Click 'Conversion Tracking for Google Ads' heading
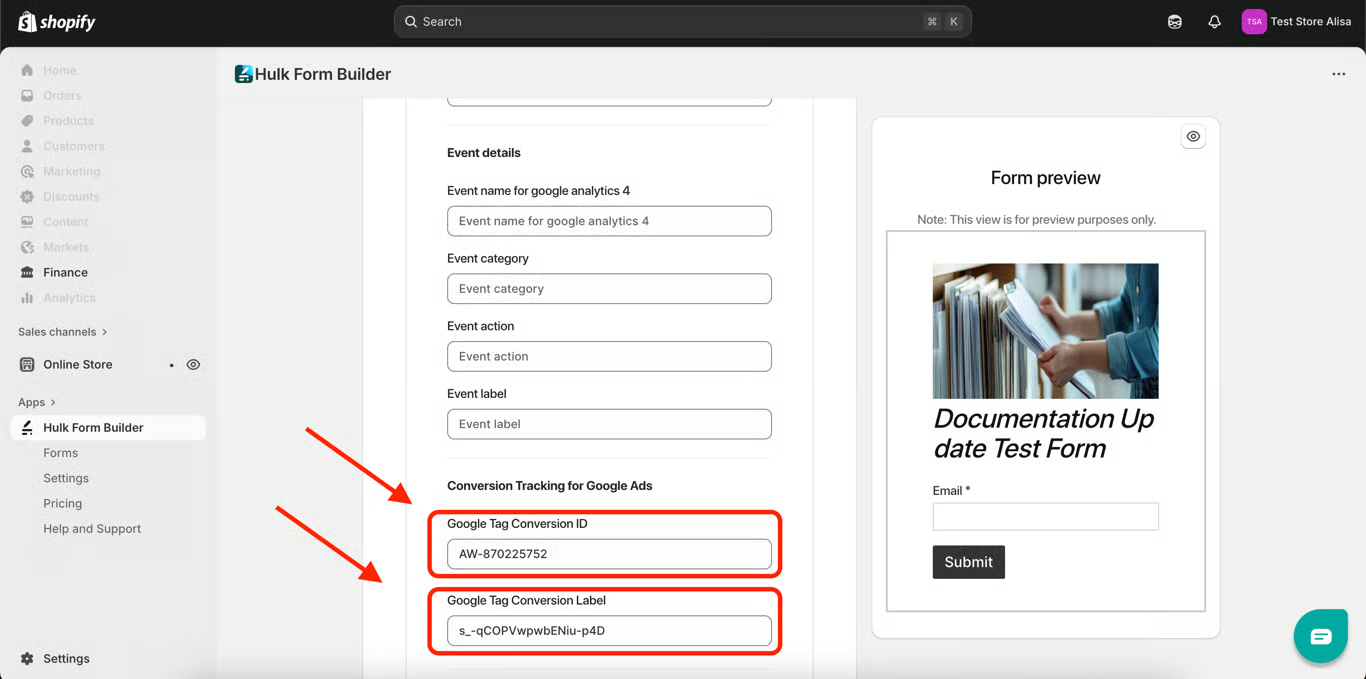This screenshot has width=1366, height=679. [549, 486]
